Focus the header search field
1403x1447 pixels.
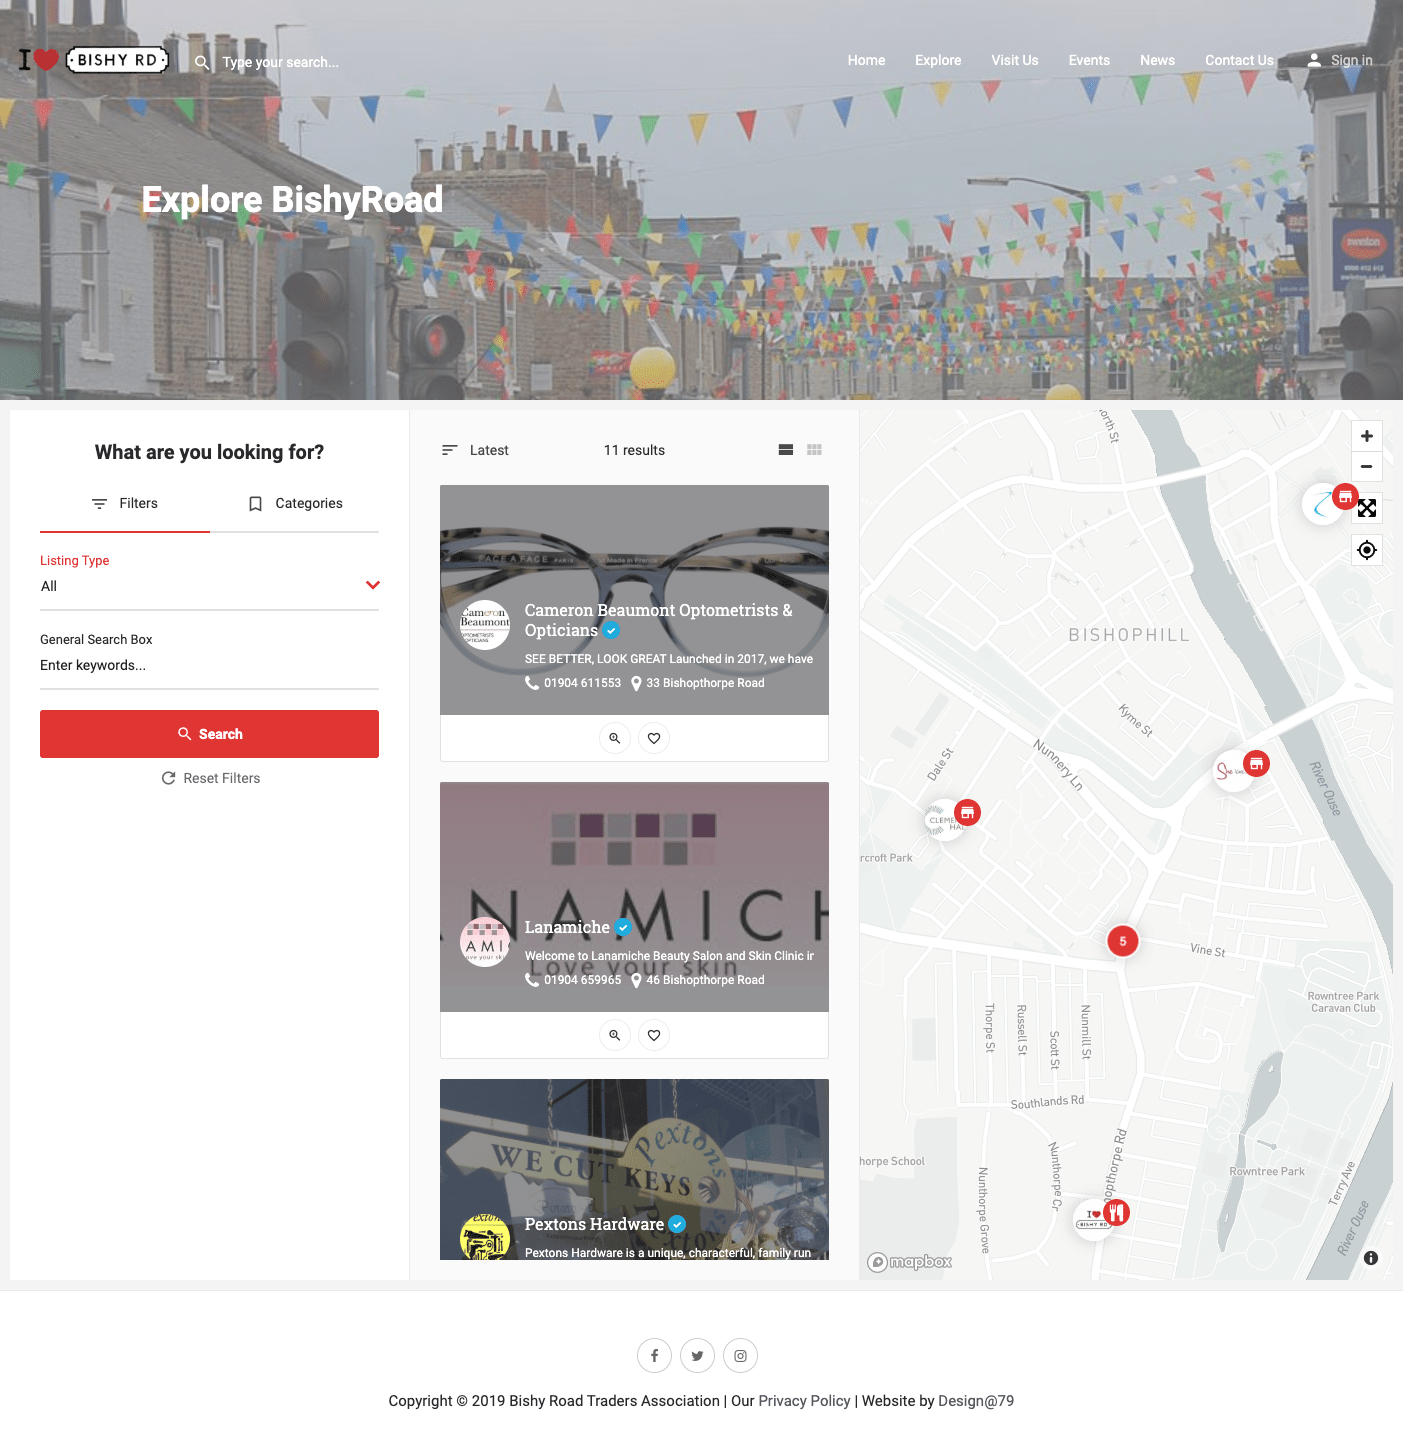click(281, 62)
